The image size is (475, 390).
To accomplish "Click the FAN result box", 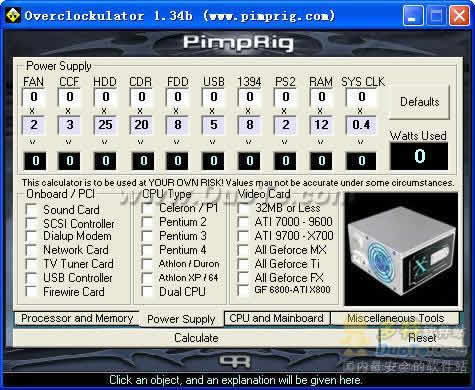I will pos(35,161).
